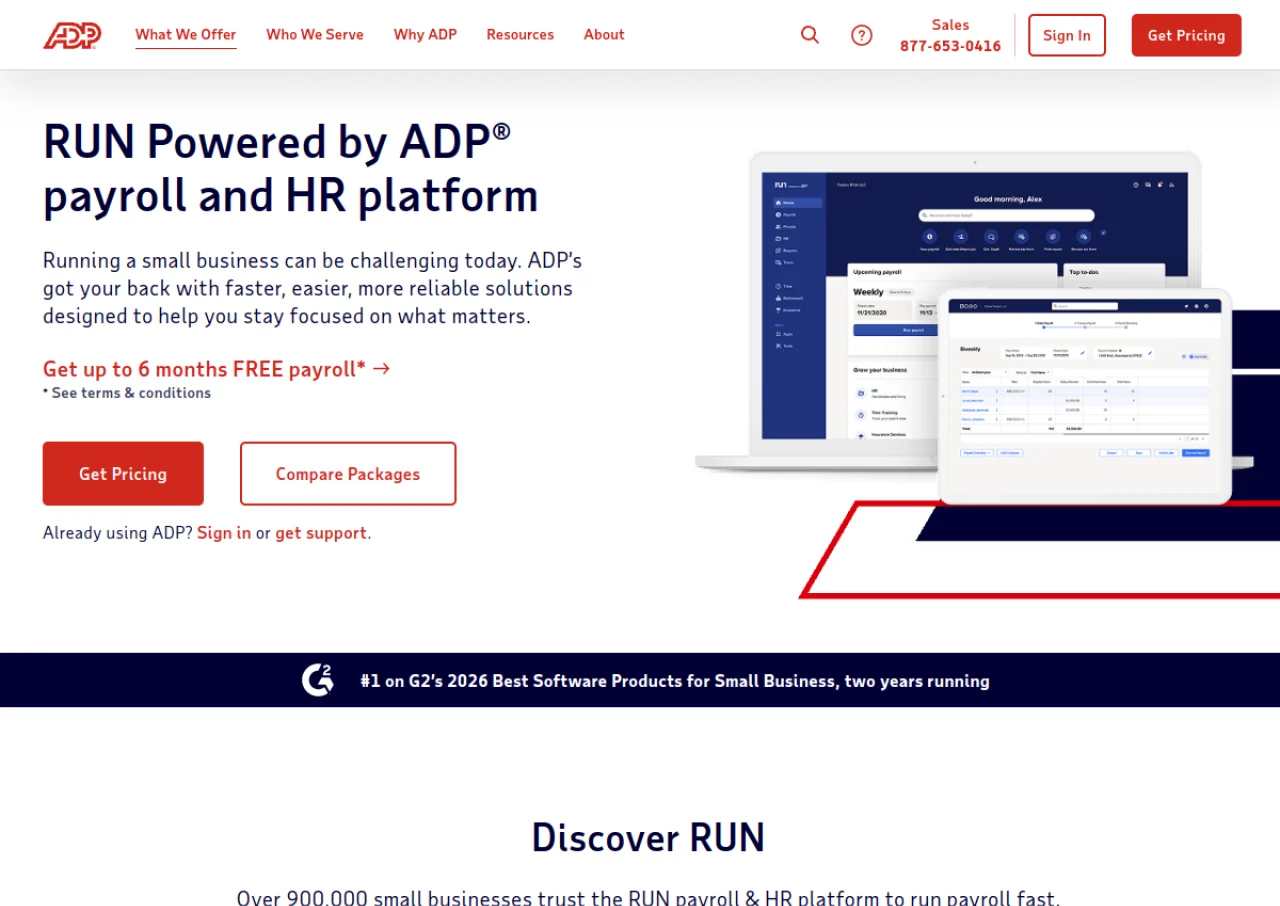Image resolution: width=1280 pixels, height=906 pixels.
Task: Click Get Pricing in the header
Action: [1186, 35]
